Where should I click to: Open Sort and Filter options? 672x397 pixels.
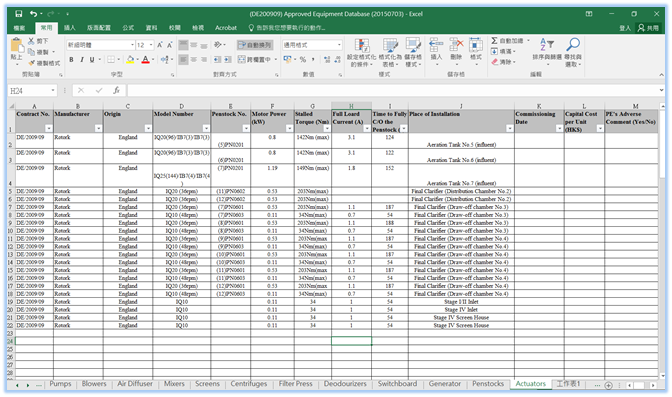(x=547, y=52)
